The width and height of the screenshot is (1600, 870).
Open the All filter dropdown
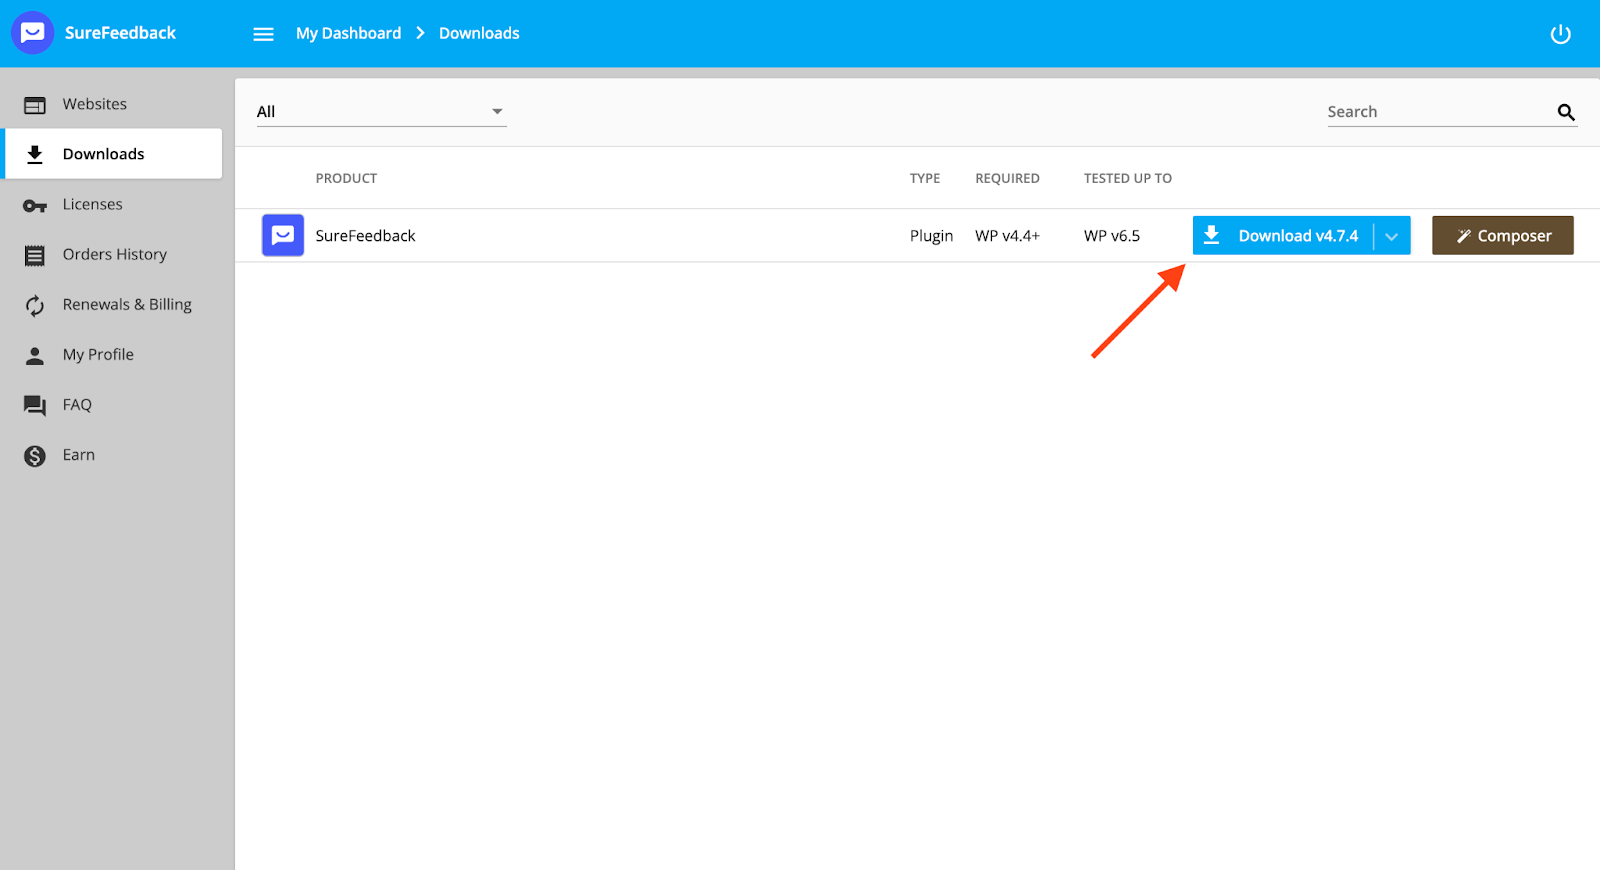381,112
